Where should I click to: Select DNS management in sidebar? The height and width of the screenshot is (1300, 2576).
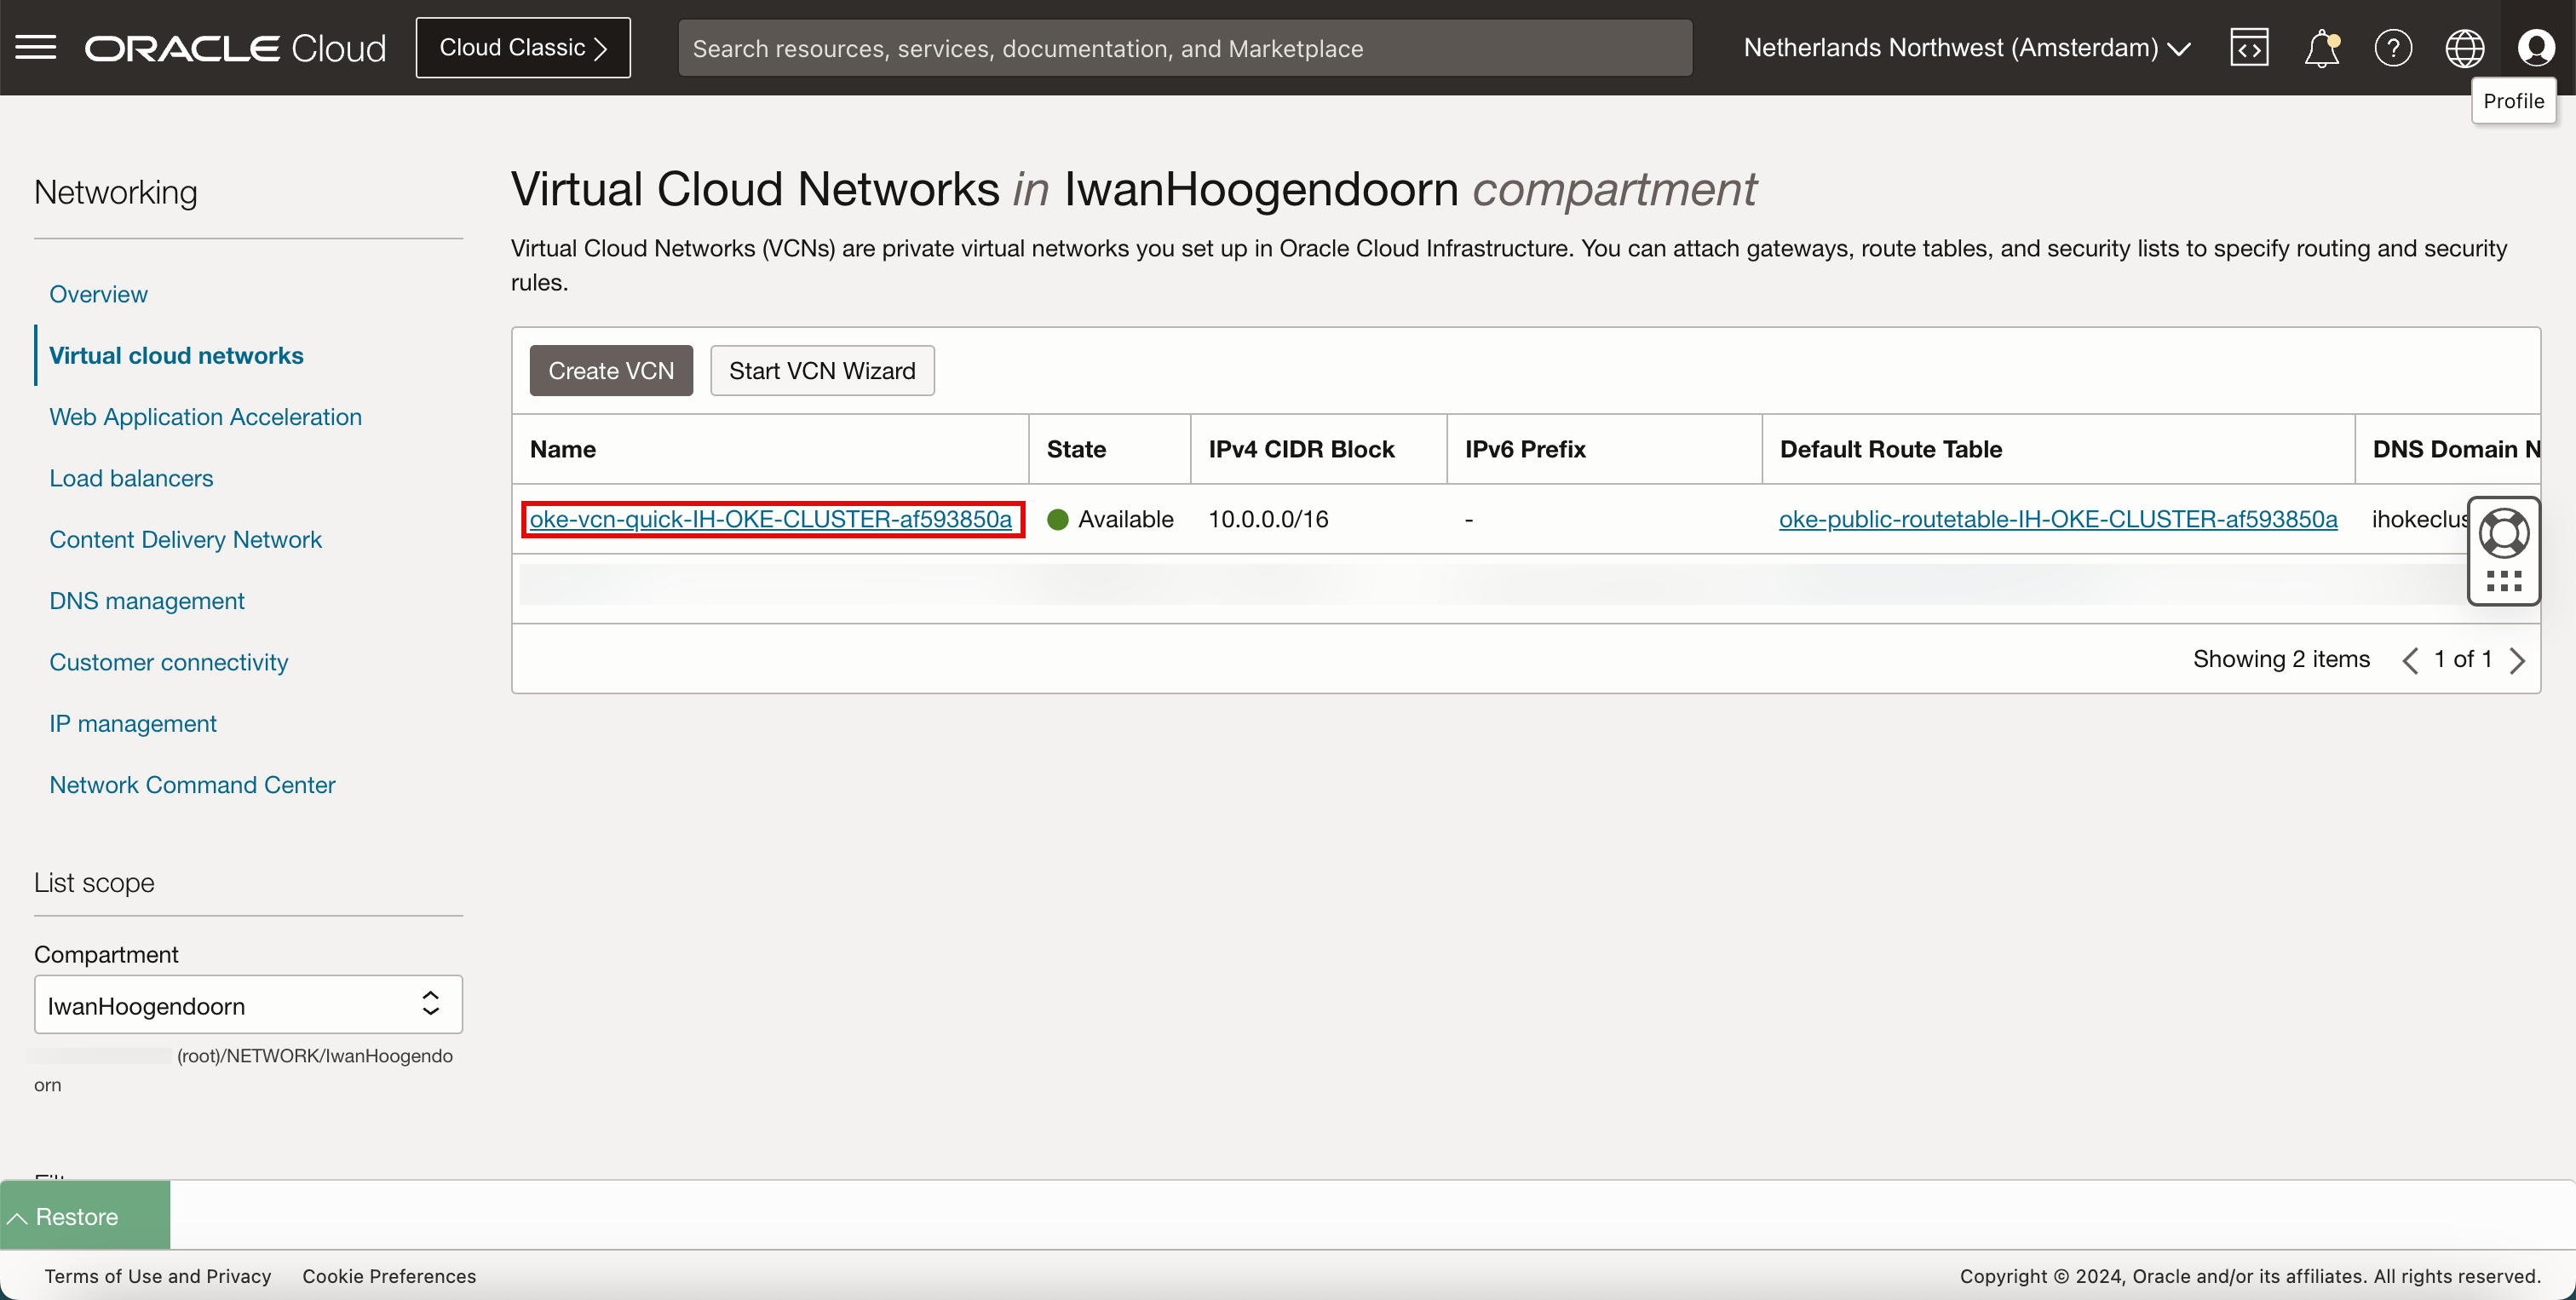[x=147, y=600]
